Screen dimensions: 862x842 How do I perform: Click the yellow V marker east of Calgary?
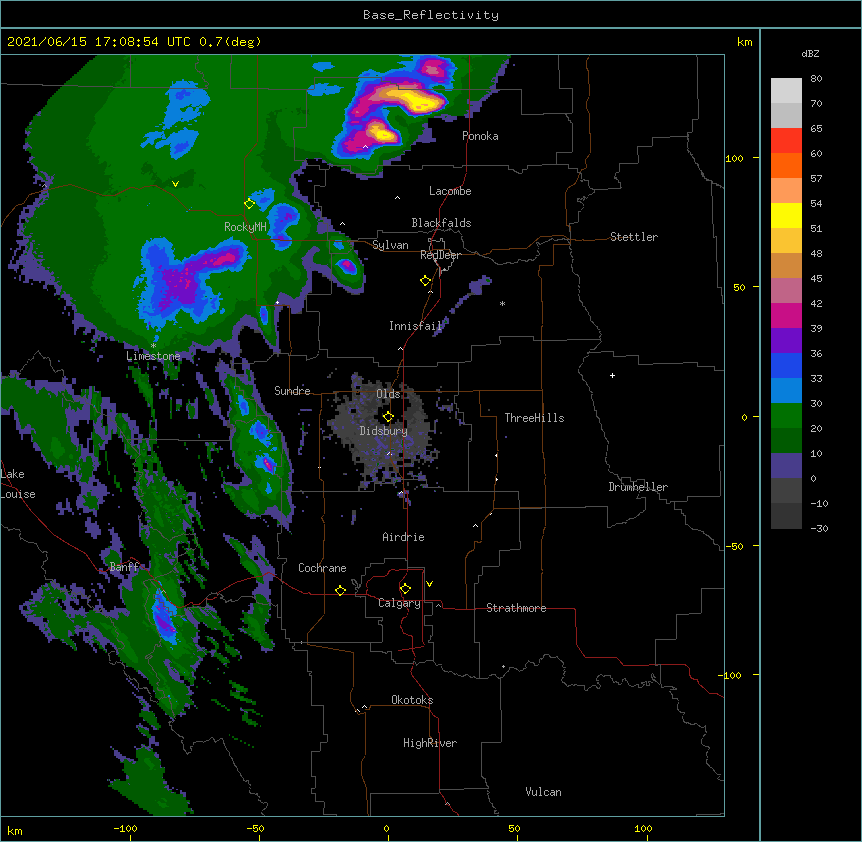(429, 584)
